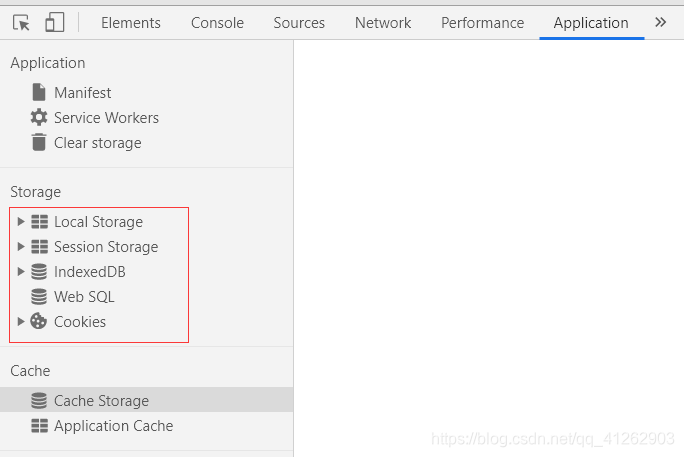Expand the Cookies tree arrow
Image resolution: width=684 pixels, height=457 pixels.
(21, 321)
